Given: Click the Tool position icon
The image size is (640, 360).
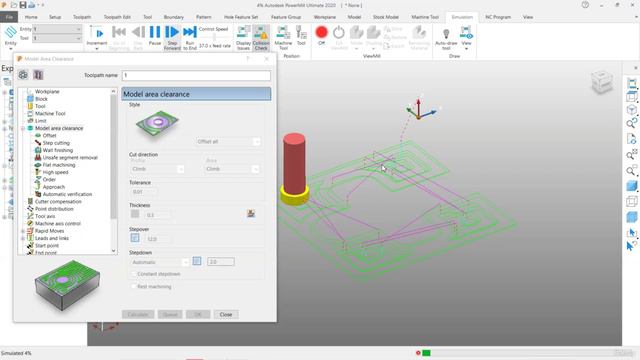Looking at the screenshot, I should 301,36.
